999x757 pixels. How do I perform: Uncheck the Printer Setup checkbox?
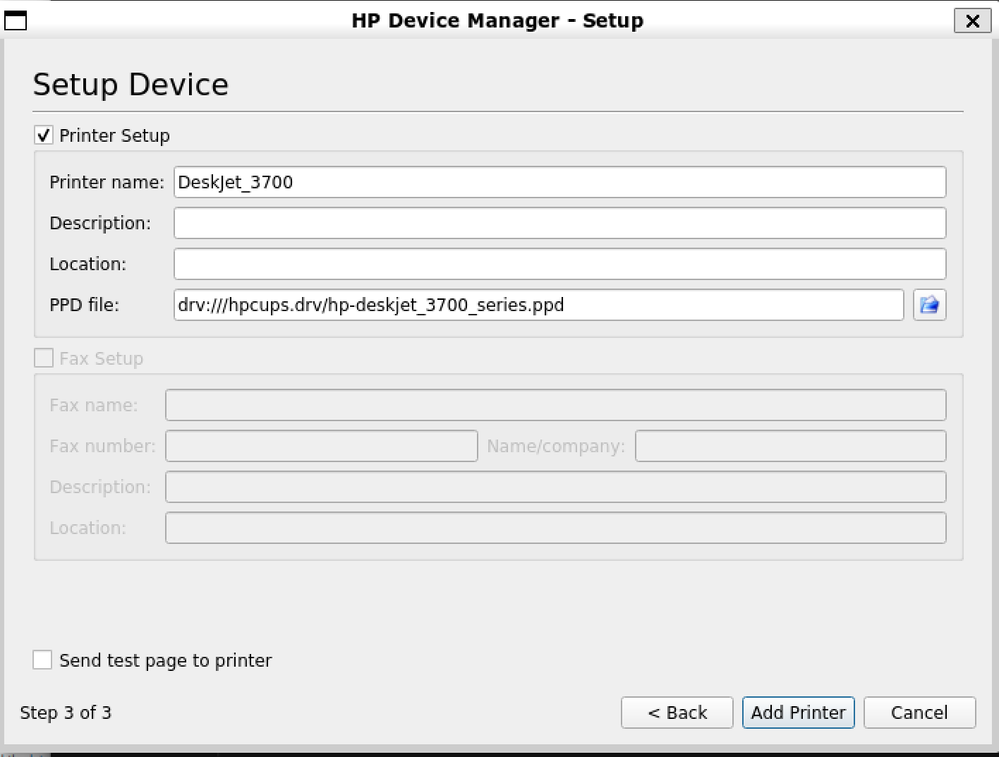[x=43, y=135]
